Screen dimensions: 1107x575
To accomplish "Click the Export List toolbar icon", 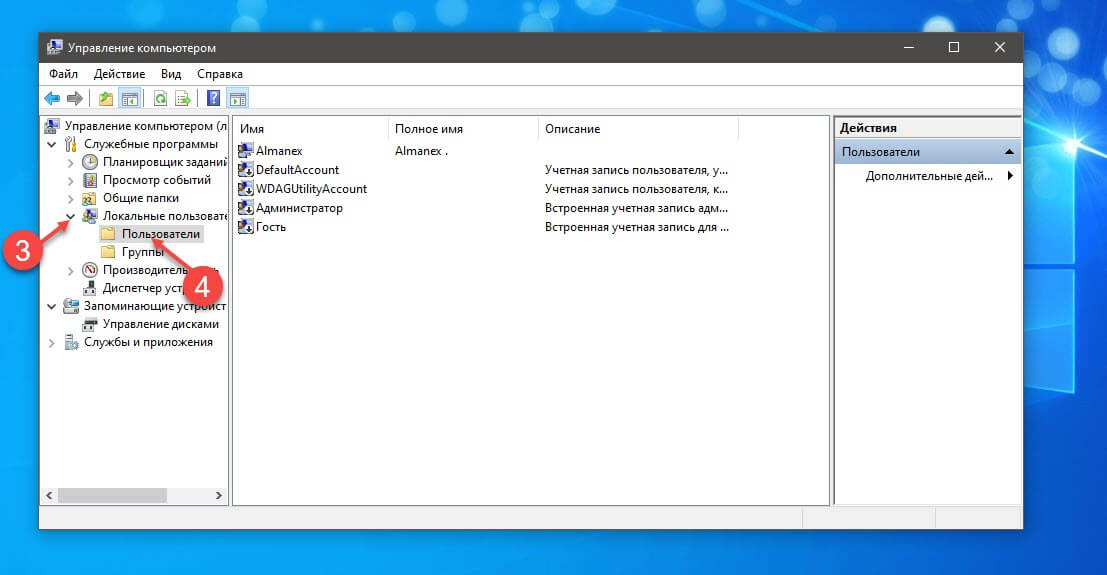I will tap(183, 98).
